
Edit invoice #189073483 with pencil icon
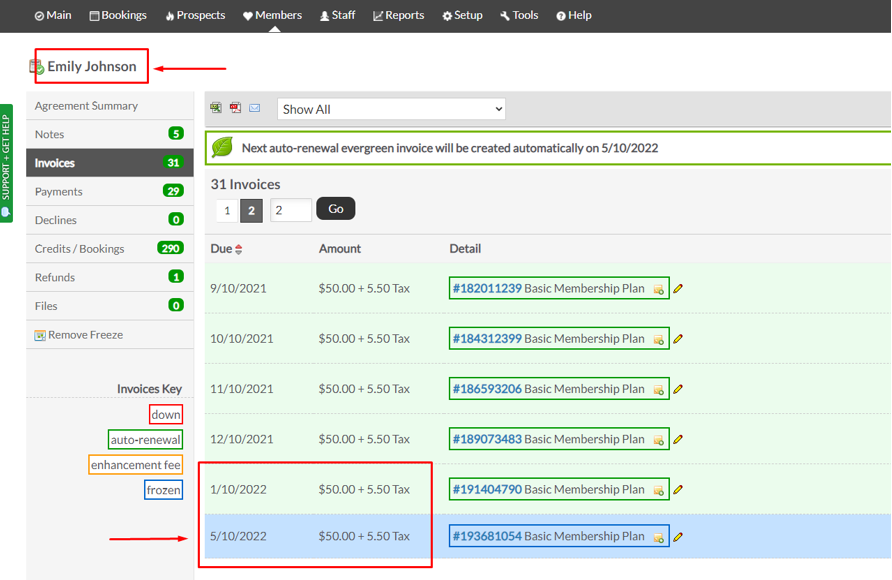(678, 440)
